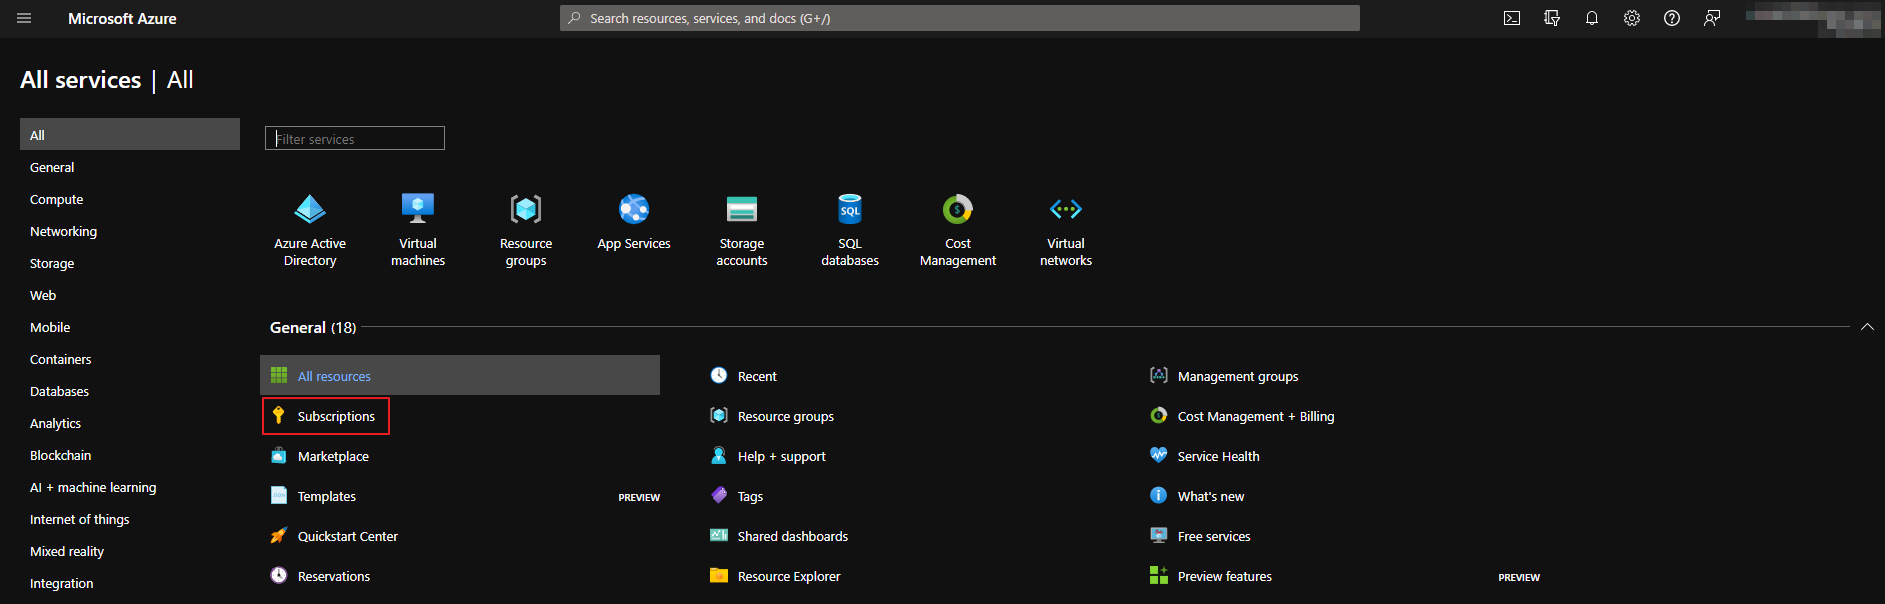1885x604 pixels.
Task: Open portal settings gear icon
Action: [1632, 18]
